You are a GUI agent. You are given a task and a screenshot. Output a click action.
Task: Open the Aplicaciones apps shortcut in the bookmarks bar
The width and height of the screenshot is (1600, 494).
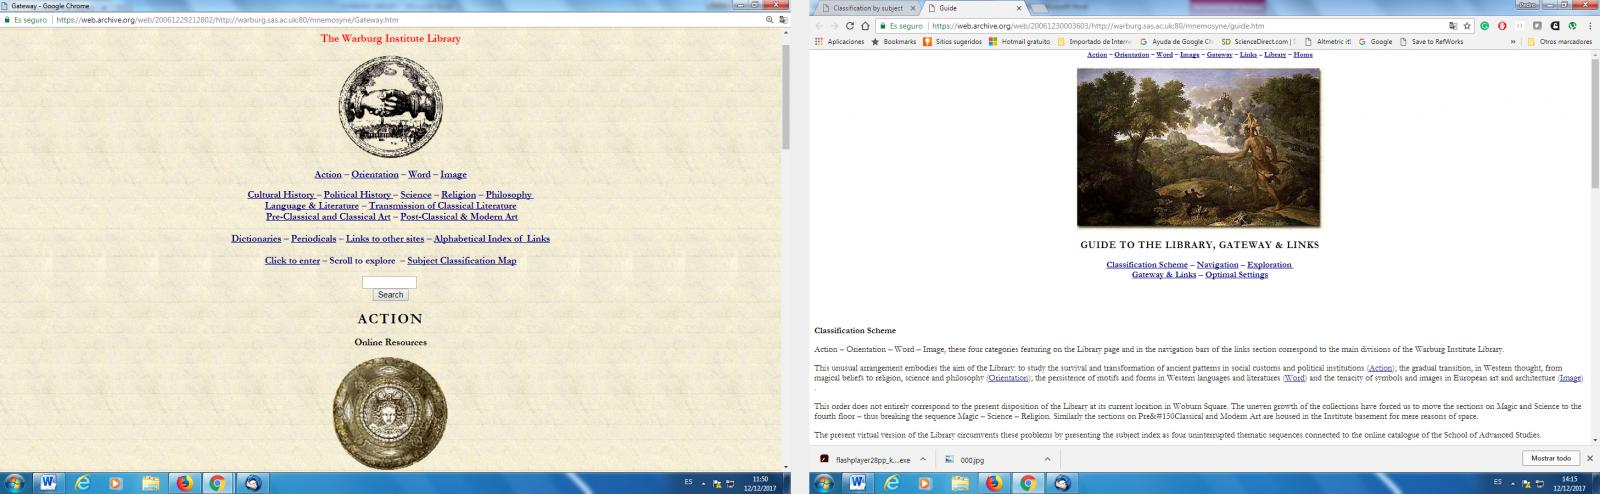pyautogui.click(x=840, y=42)
